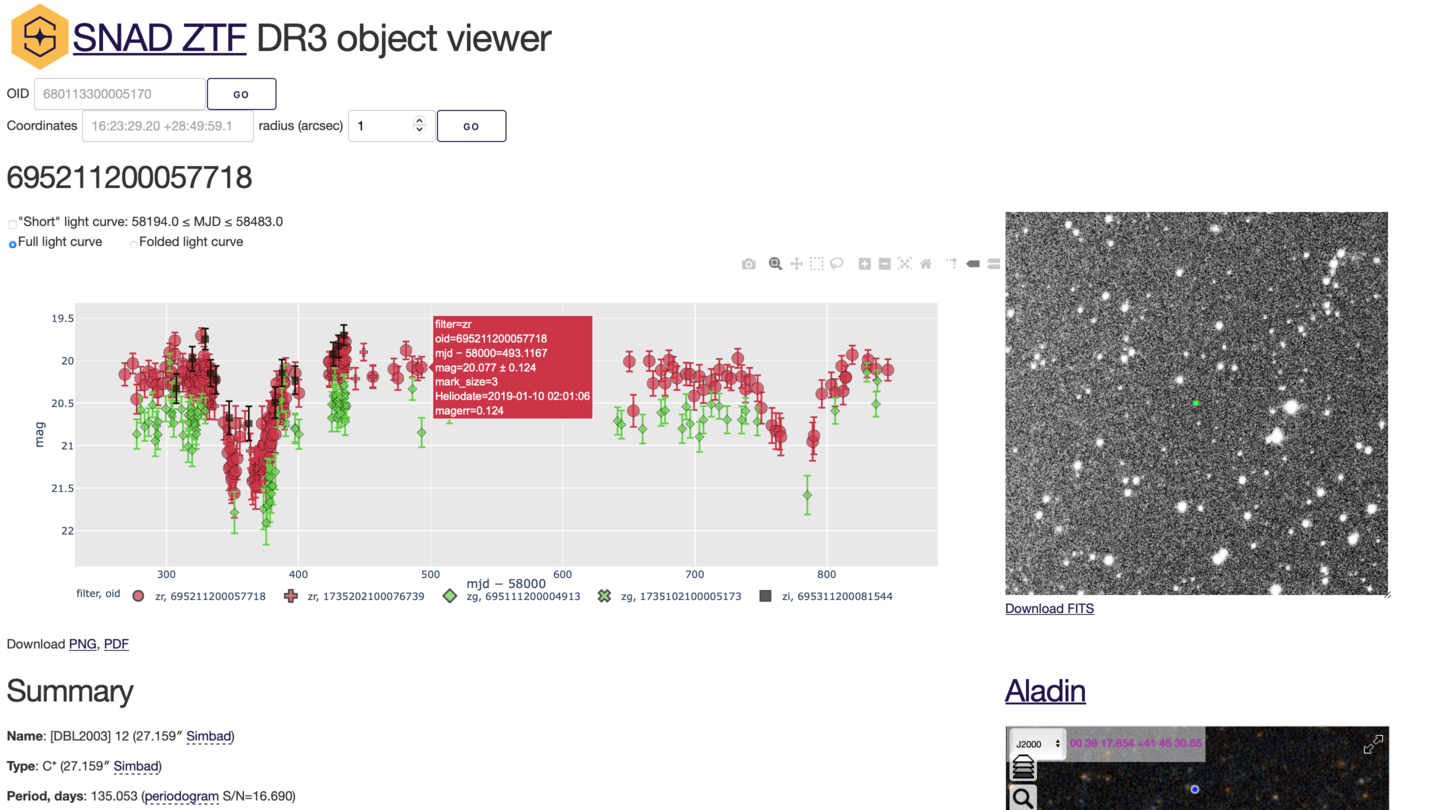
Task: Select the Pan tool in plot toolbar
Action: (796, 264)
